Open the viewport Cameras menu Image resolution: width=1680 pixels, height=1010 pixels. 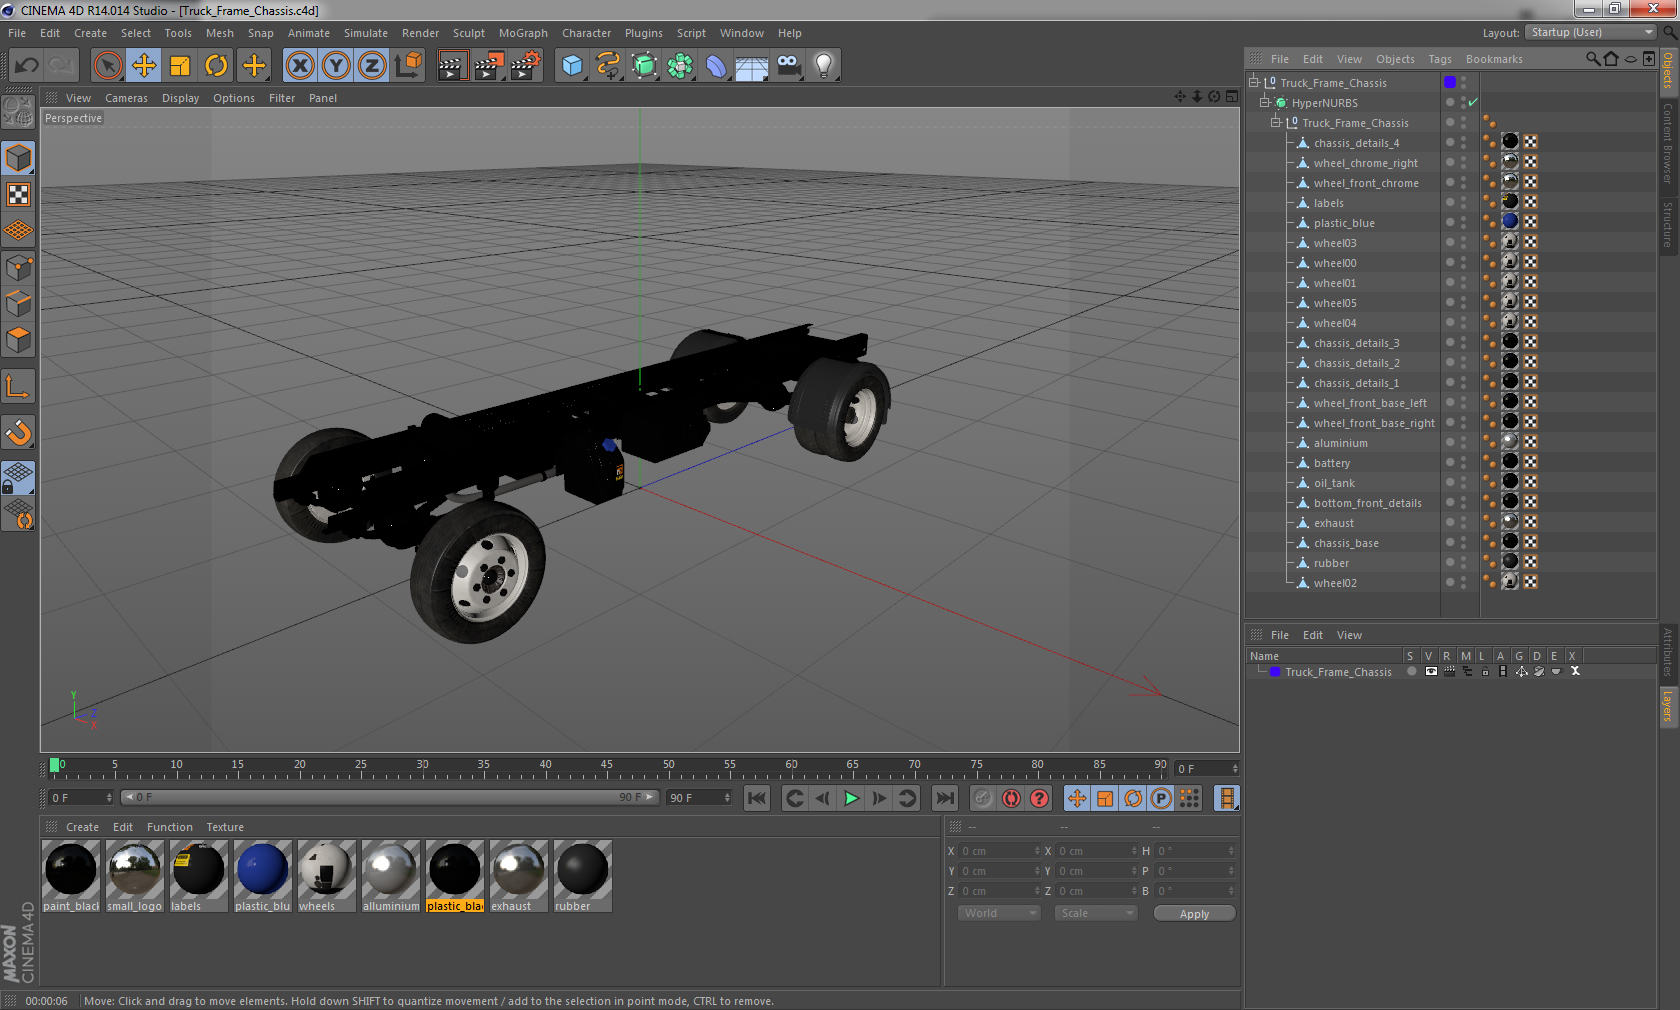[x=126, y=98]
